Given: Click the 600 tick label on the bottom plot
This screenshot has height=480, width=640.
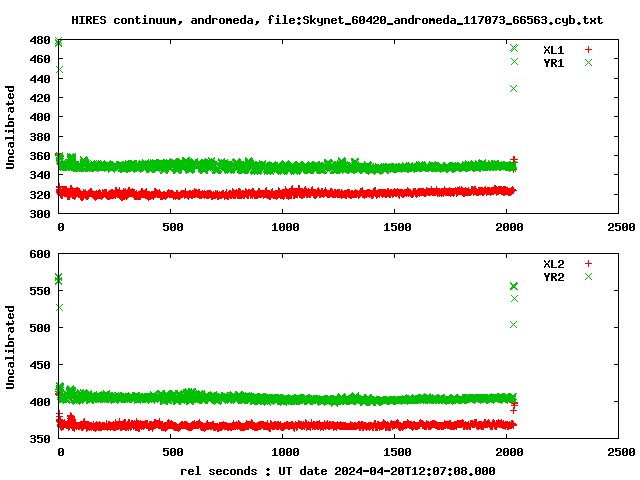Looking at the screenshot, I should click(40, 254).
